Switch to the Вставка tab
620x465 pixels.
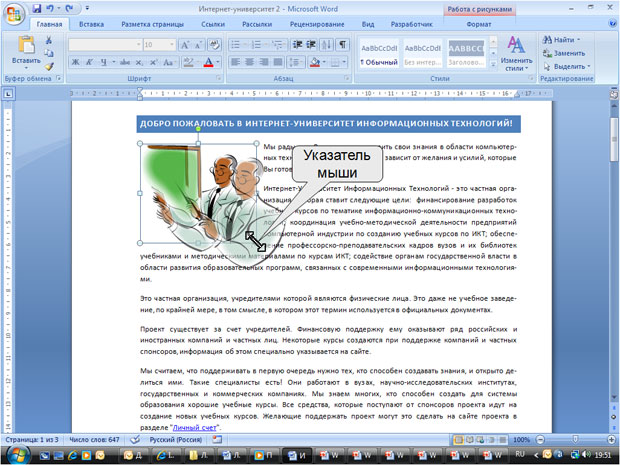[91, 24]
